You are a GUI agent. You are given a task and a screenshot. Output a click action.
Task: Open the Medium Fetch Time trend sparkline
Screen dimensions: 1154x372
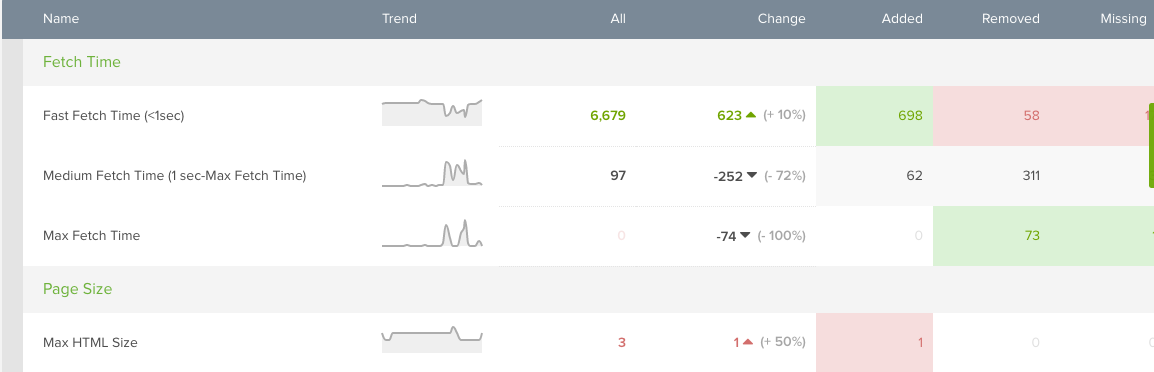[432, 172]
